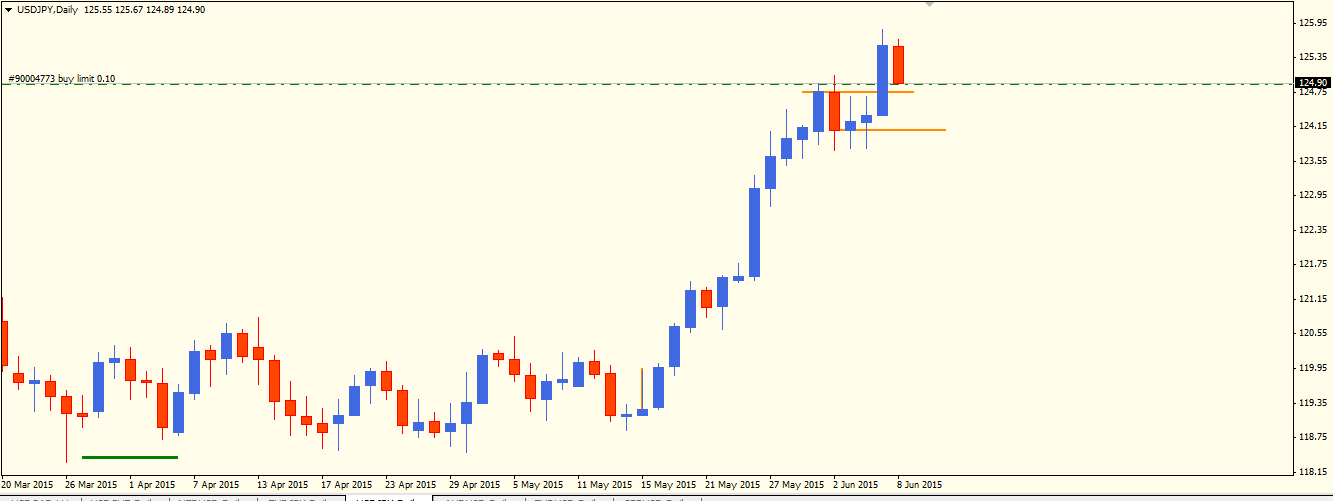Toggle the one-click trading arrow beside USDJPY,Daily
This screenshot has width=1333, height=501.
point(7,10)
